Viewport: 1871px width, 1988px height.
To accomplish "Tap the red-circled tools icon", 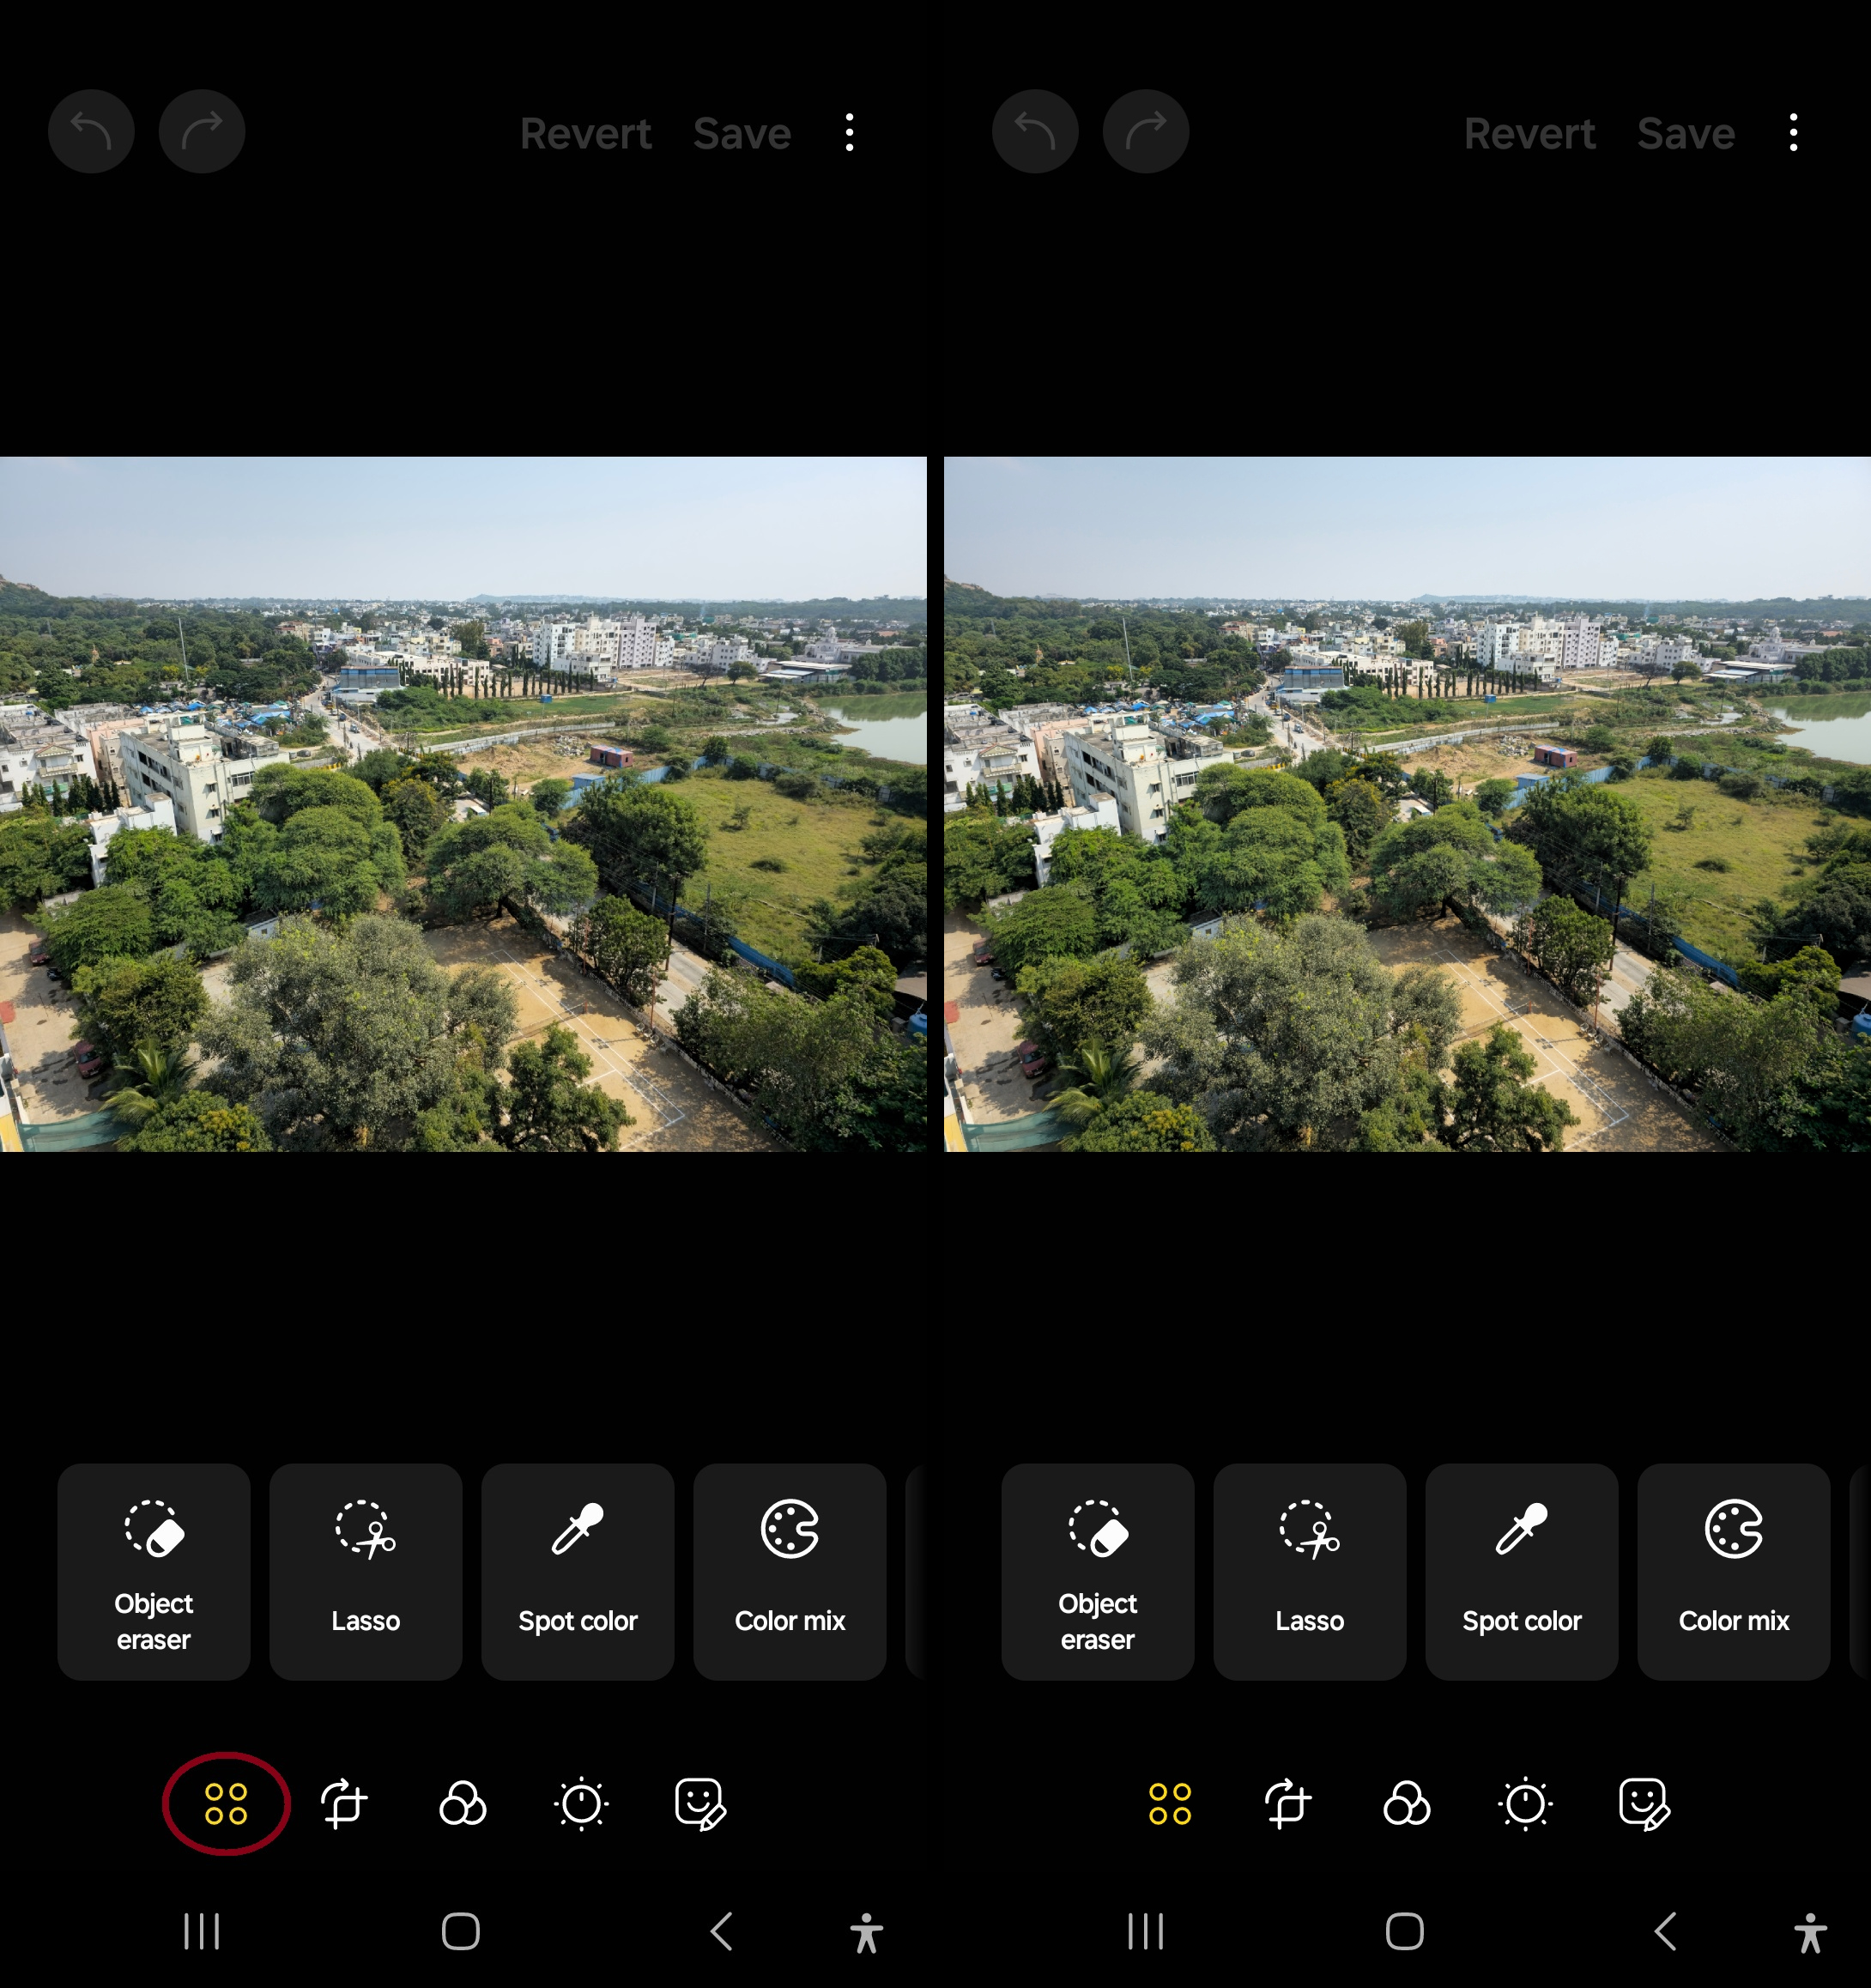I will [x=226, y=1803].
